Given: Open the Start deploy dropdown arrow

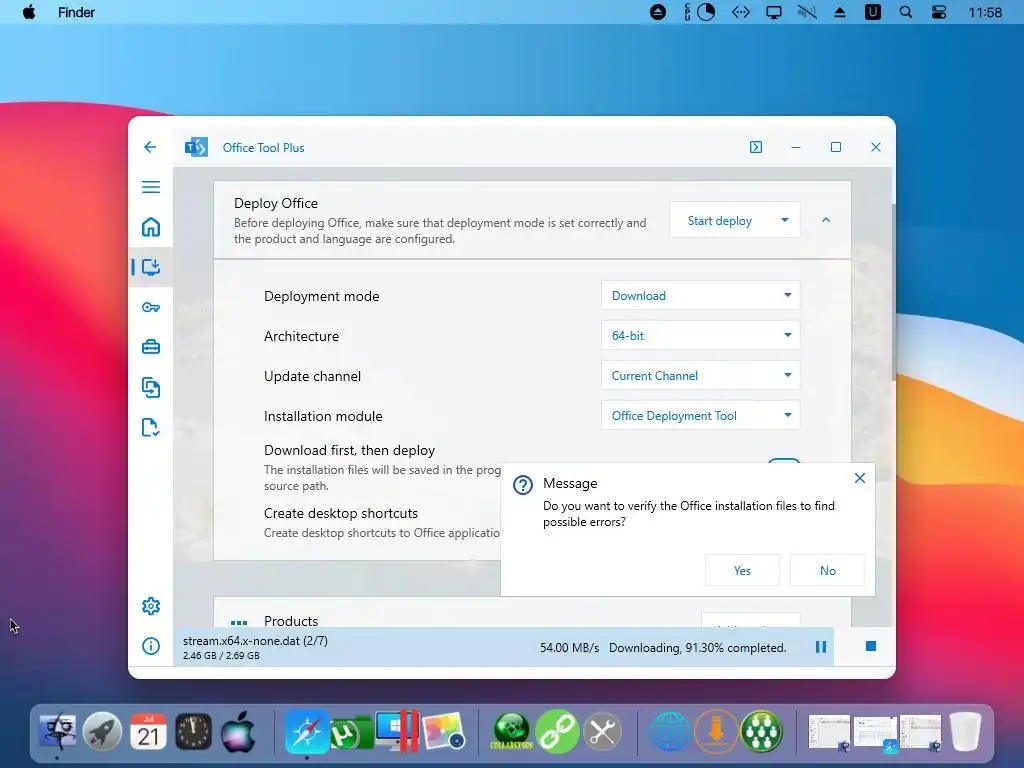Looking at the screenshot, I should pyautogui.click(x=785, y=221).
